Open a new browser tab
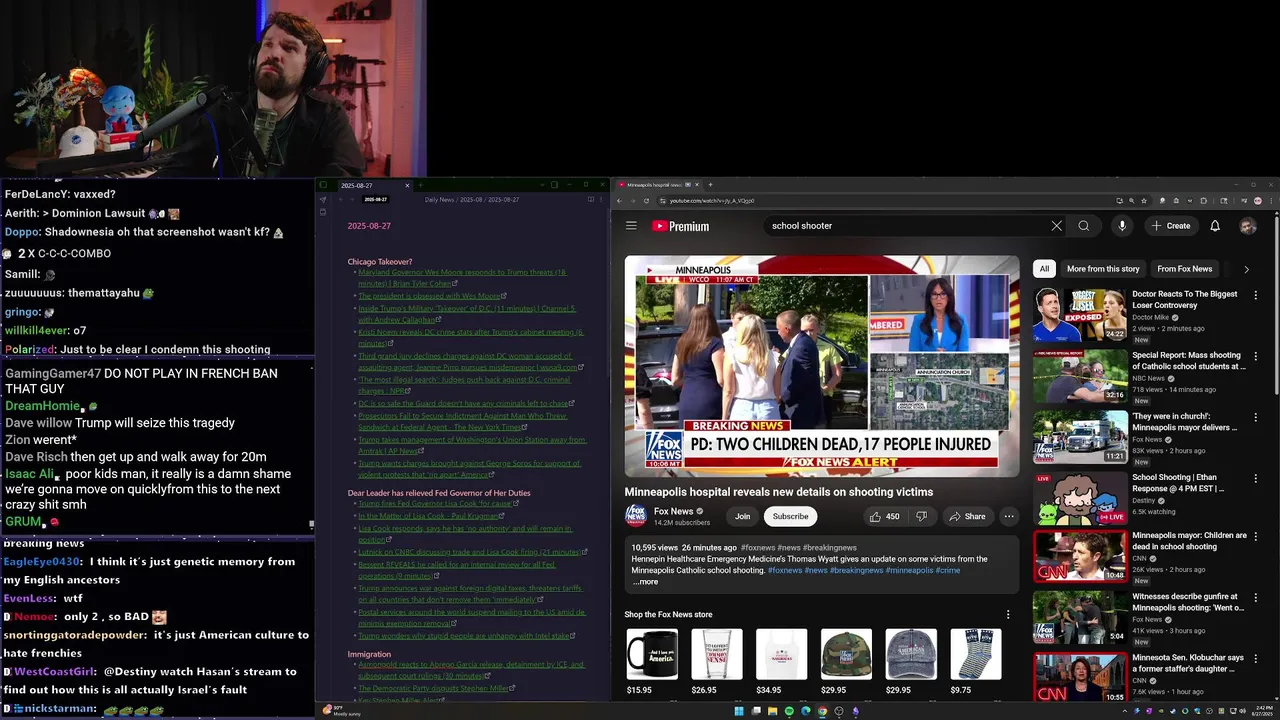 tap(710, 185)
